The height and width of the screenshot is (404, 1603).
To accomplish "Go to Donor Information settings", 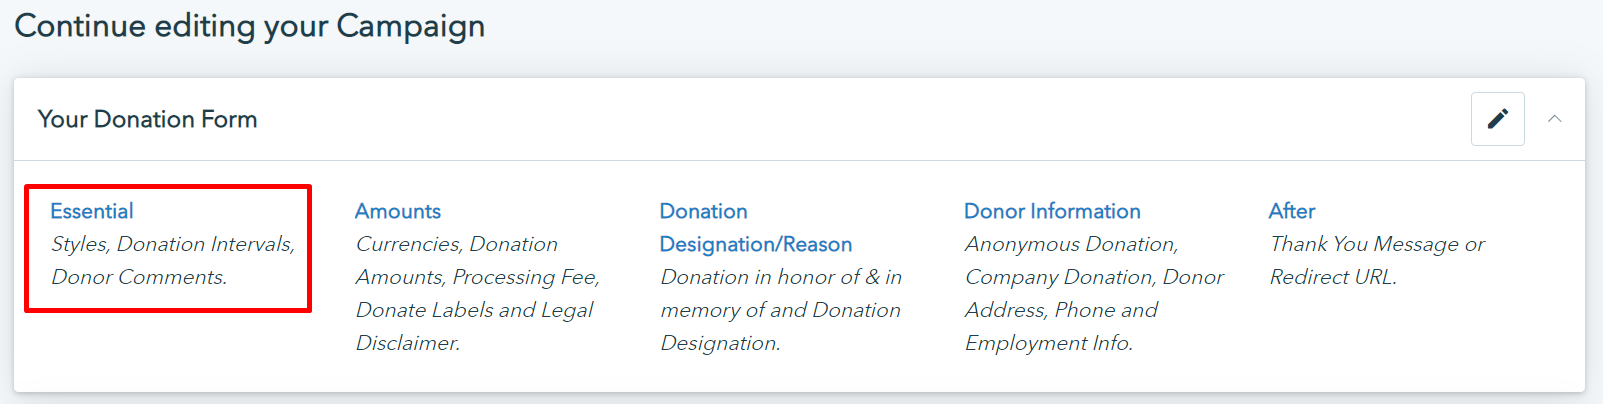I will pyautogui.click(x=1052, y=211).
